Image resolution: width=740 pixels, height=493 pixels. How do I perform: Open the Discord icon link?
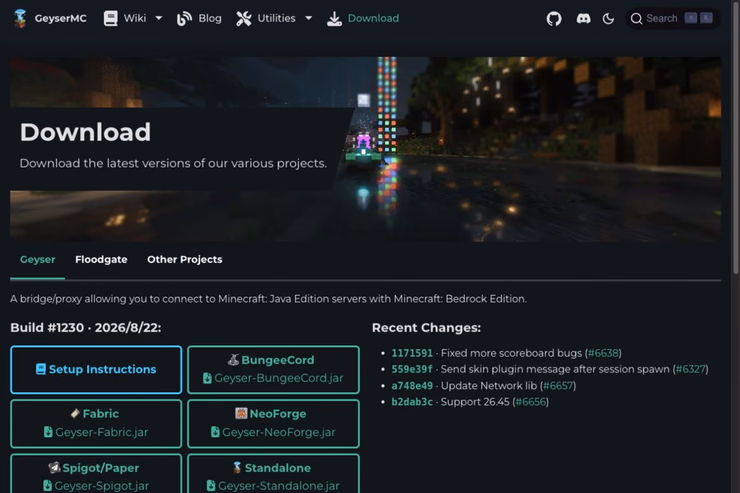click(x=583, y=18)
